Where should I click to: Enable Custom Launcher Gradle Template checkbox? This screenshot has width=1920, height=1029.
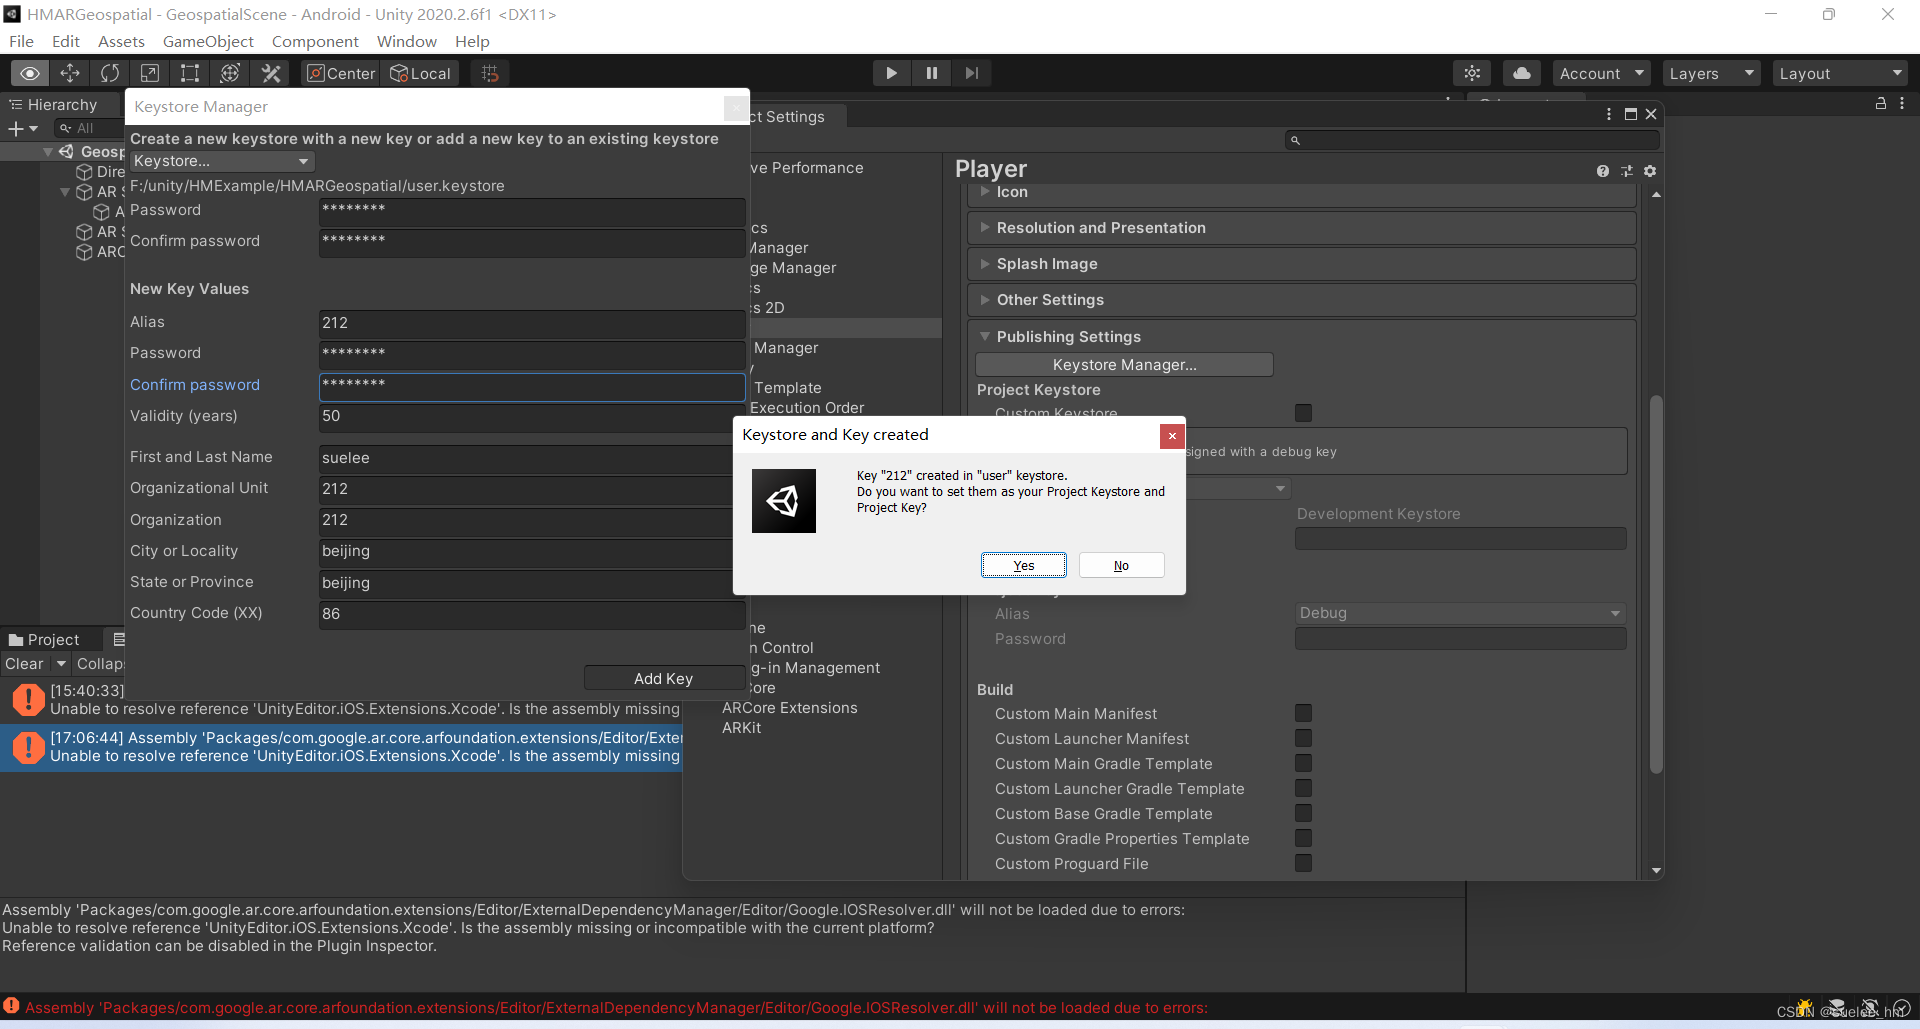click(1303, 788)
